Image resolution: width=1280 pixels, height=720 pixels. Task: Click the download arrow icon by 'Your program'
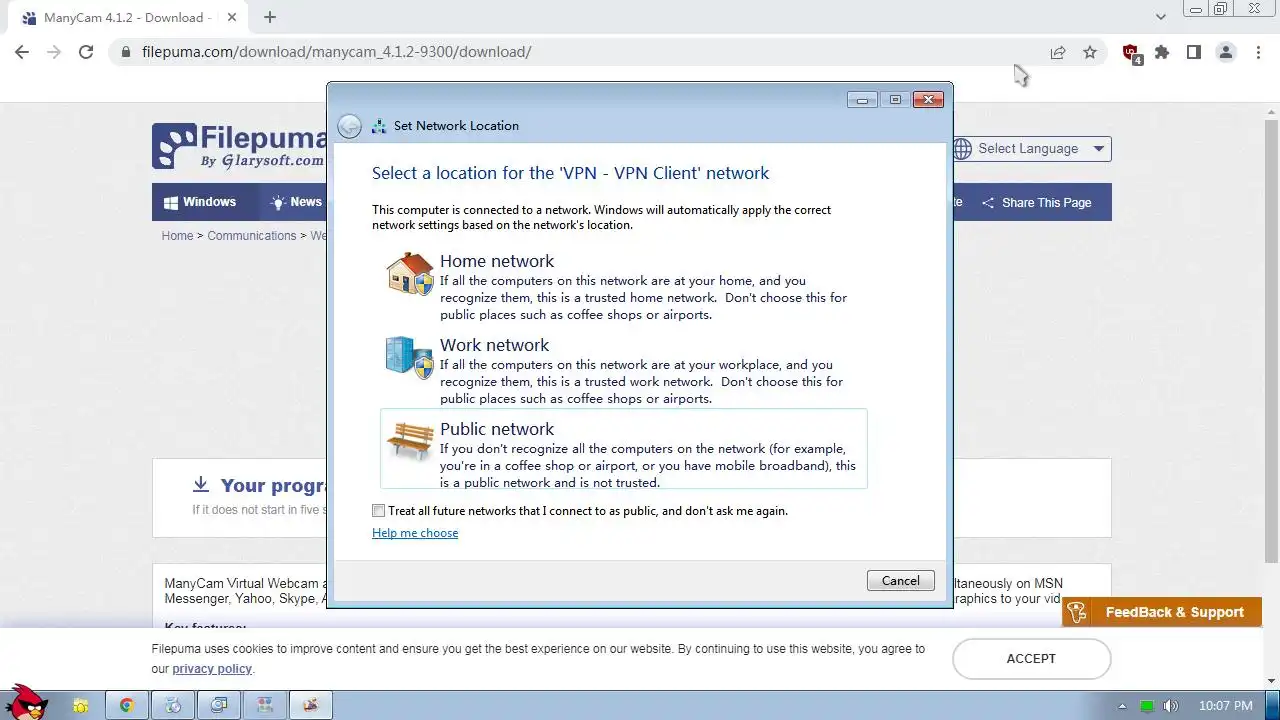tap(200, 485)
